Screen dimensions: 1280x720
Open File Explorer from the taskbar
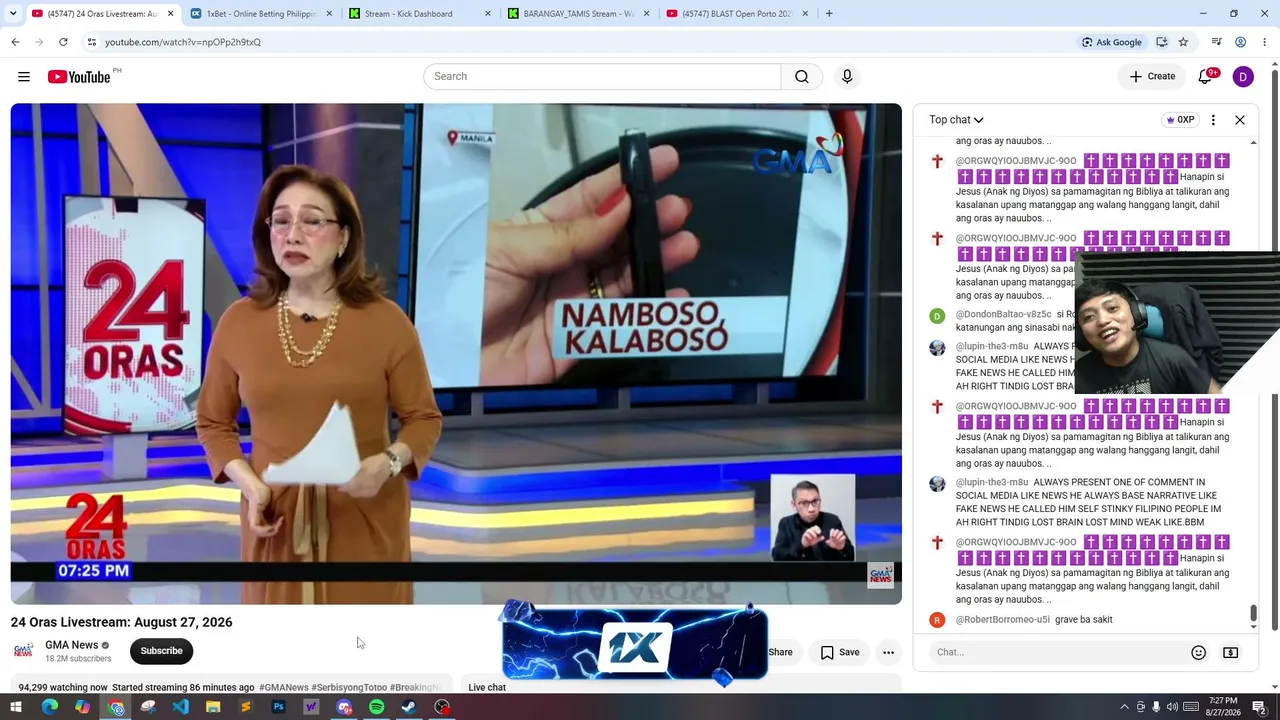tap(213, 707)
